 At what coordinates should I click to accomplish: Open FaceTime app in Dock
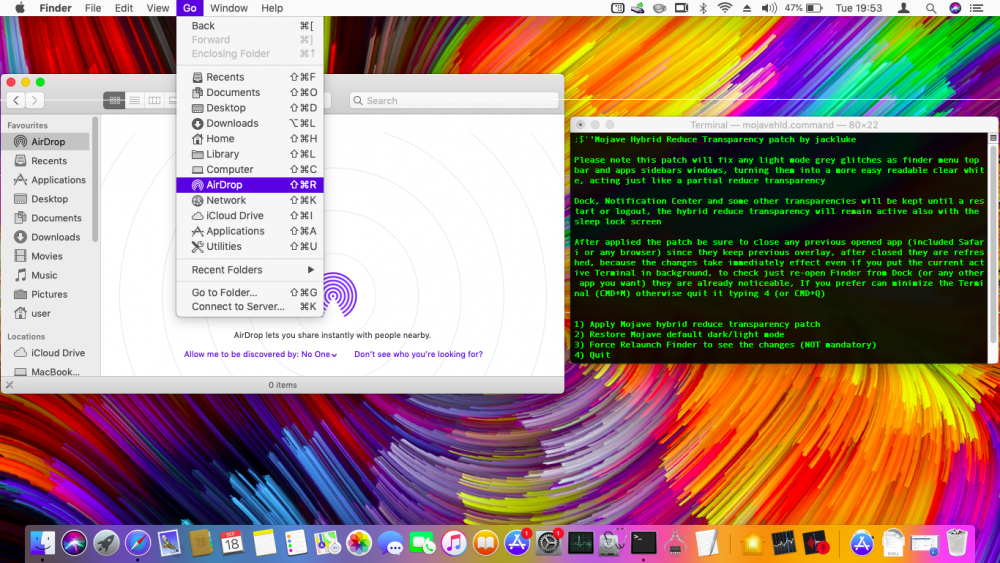point(422,543)
